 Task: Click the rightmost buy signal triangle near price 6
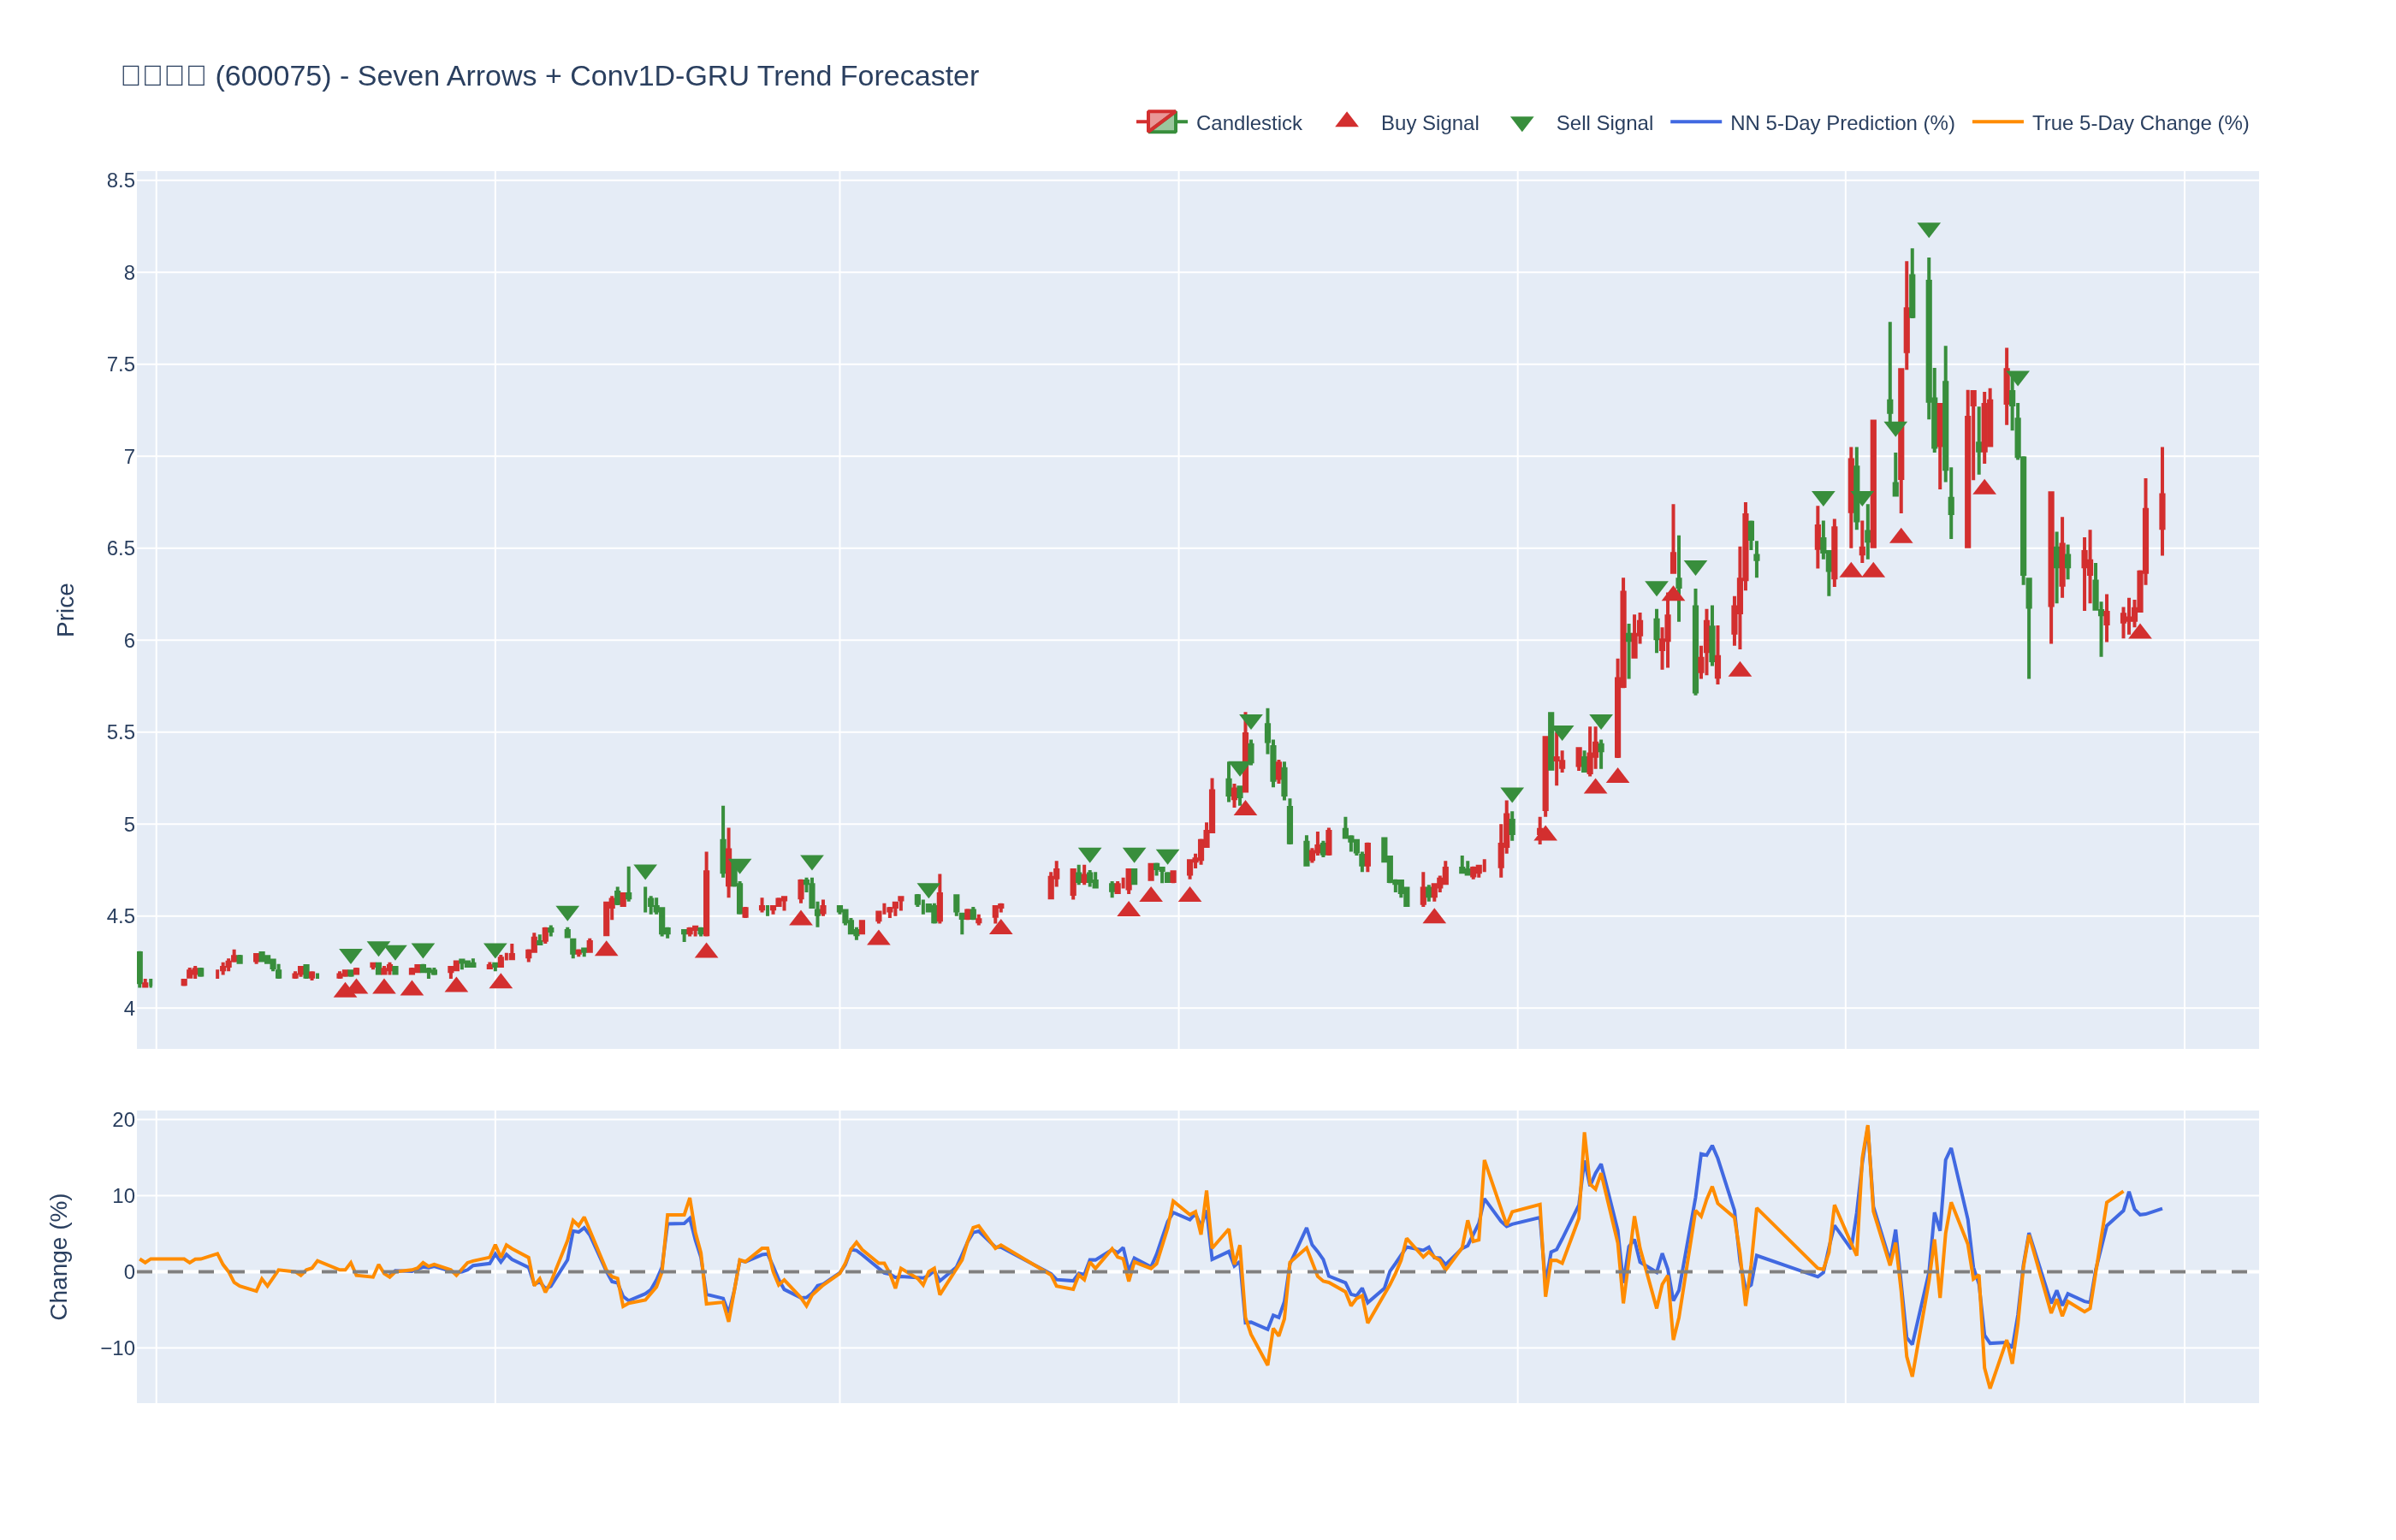click(x=2139, y=631)
